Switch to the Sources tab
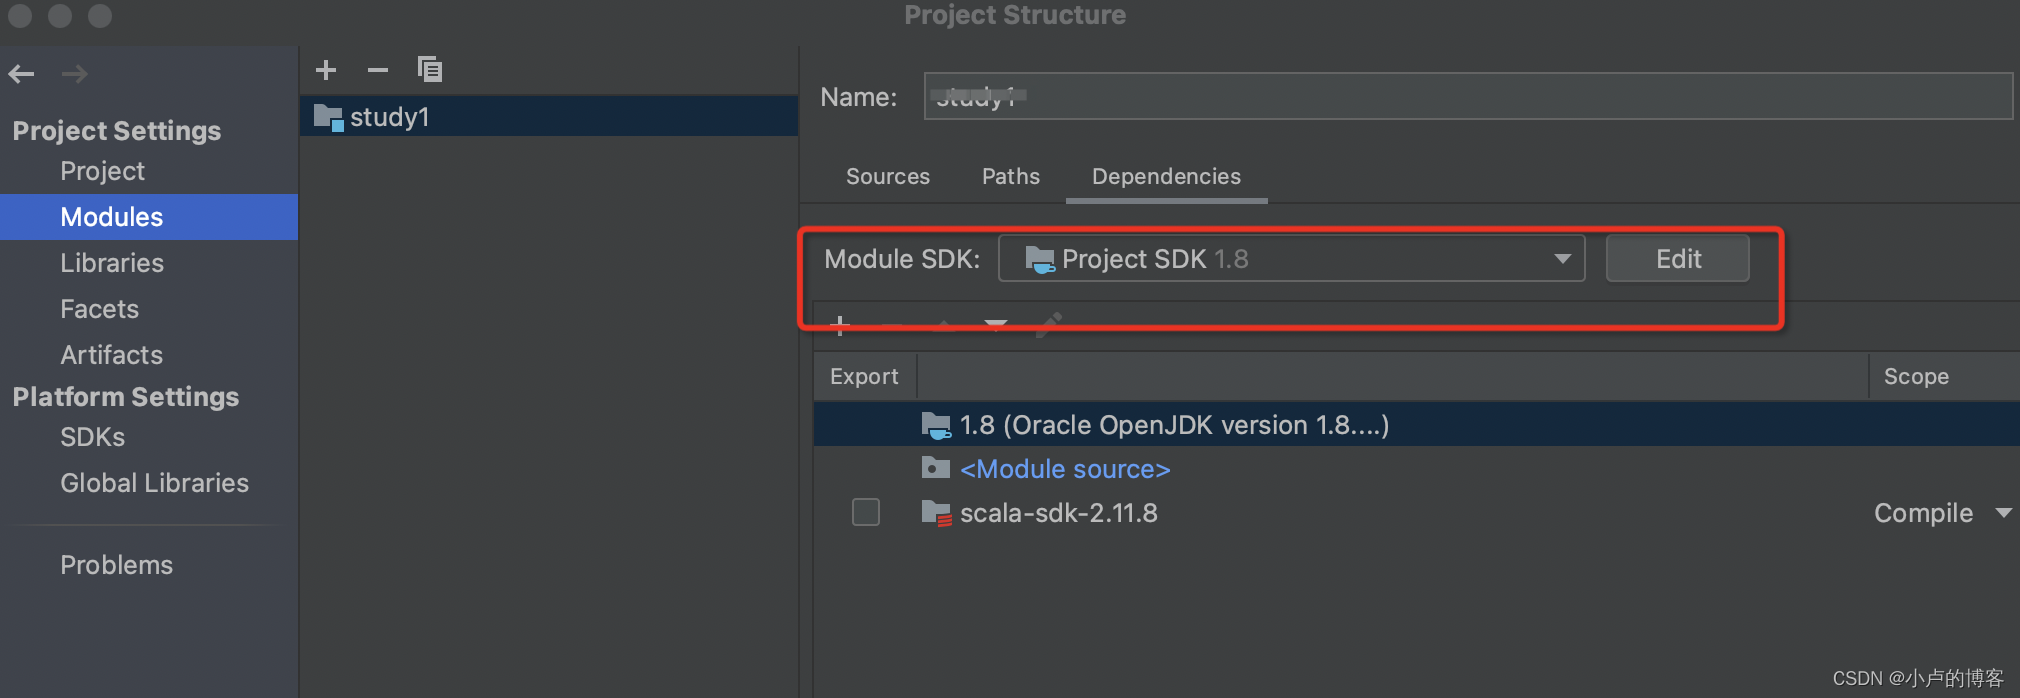Viewport: 2020px width, 698px height. (888, 176)
